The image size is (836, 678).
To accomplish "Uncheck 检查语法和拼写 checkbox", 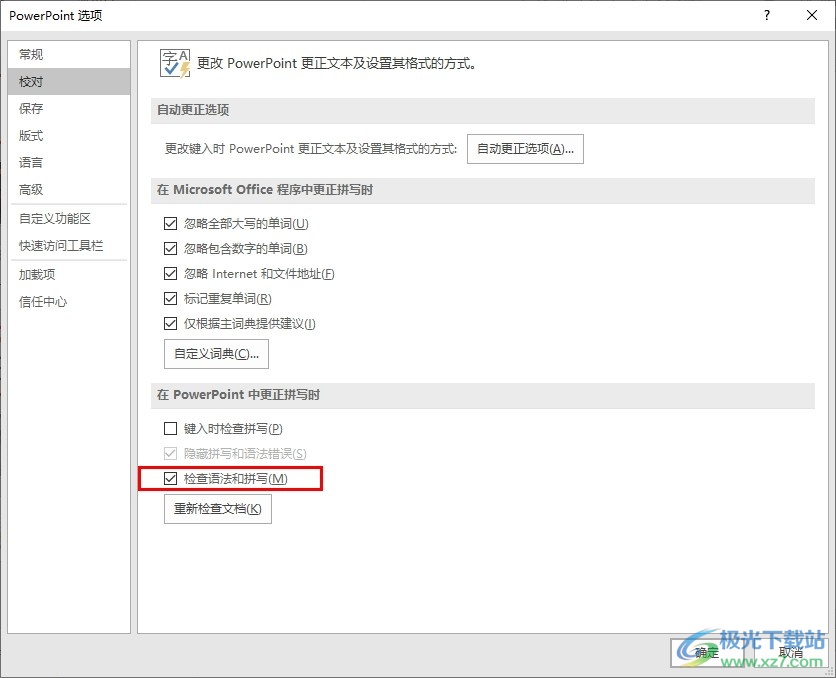I will [171, 479].
